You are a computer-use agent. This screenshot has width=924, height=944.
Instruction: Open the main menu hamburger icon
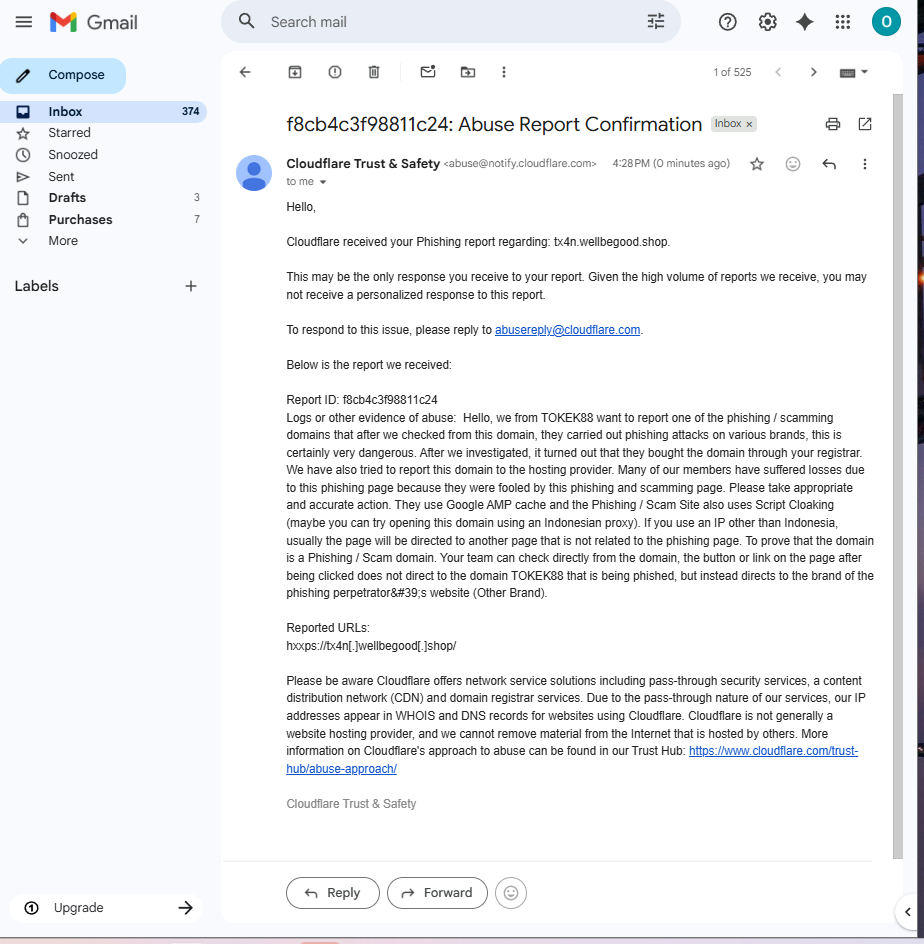coord(23,22)
